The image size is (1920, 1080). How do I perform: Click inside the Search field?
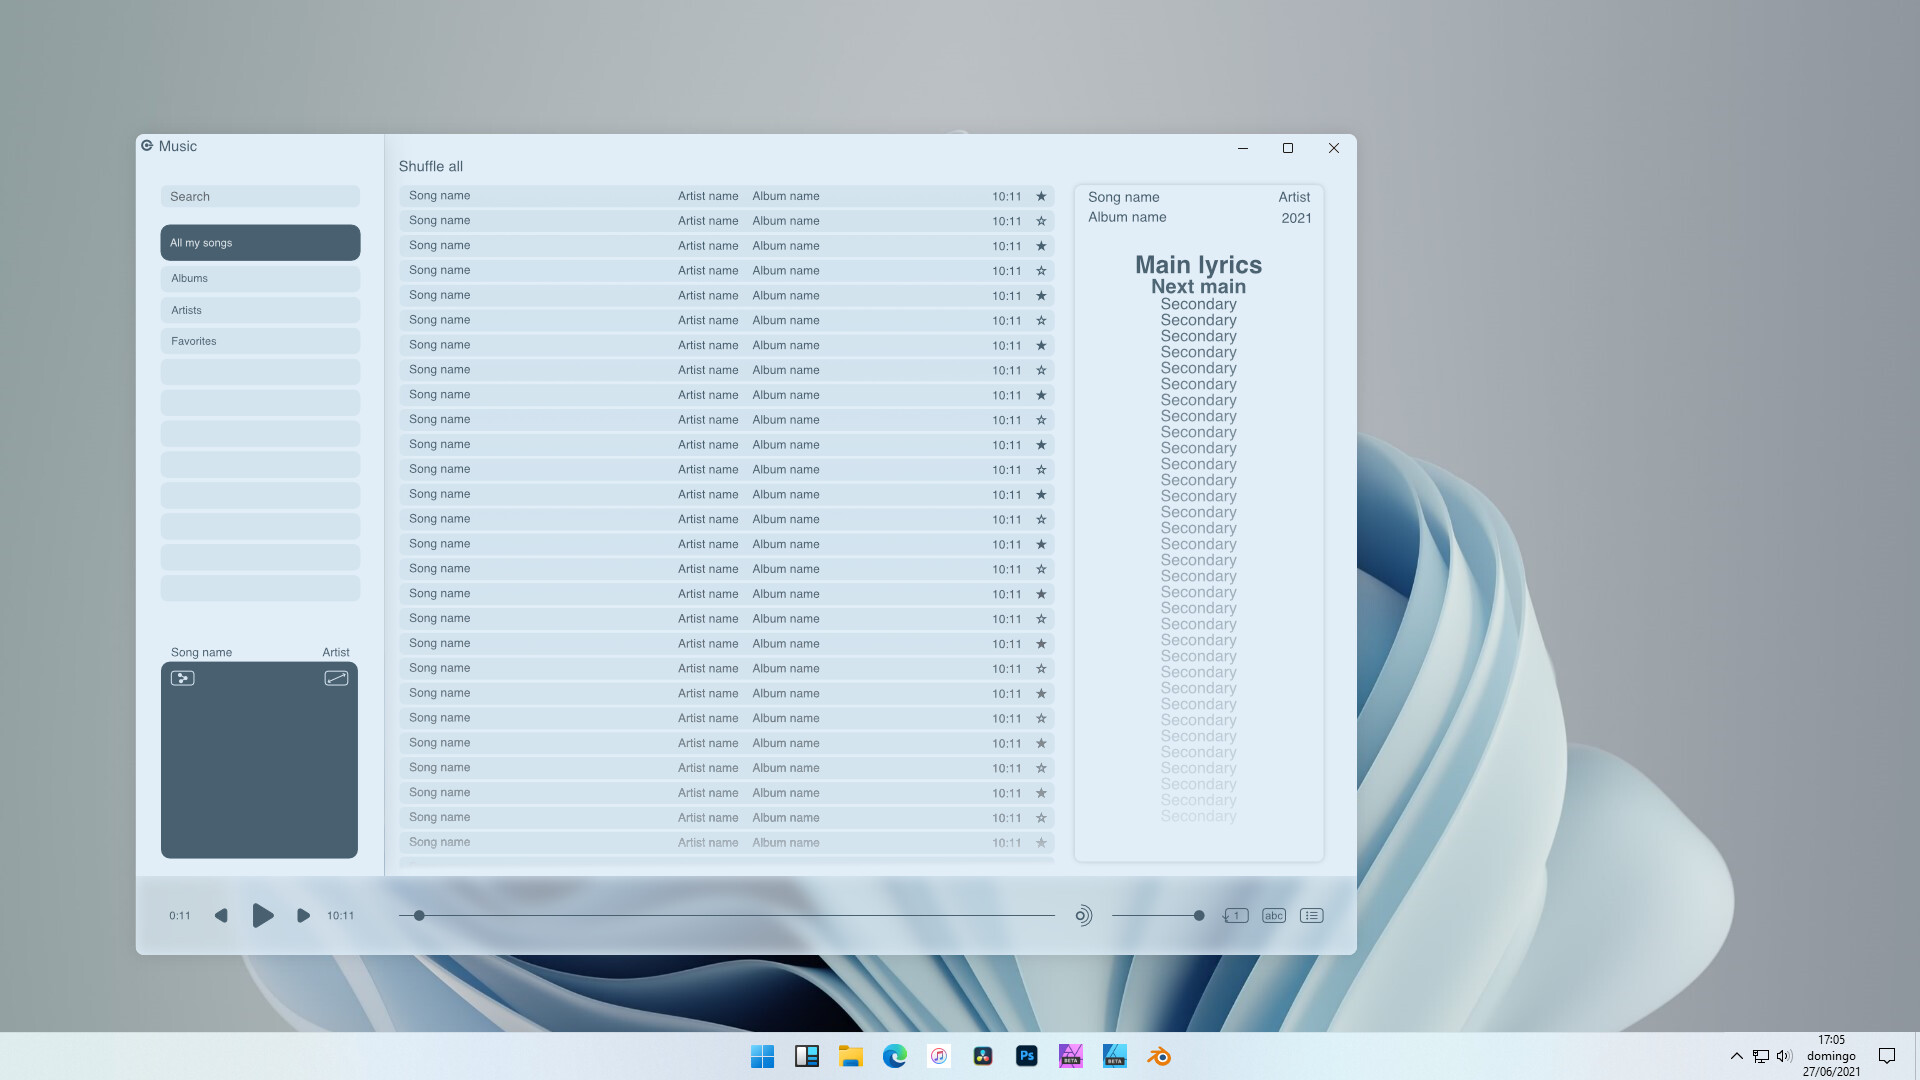[x=260, y=196]
